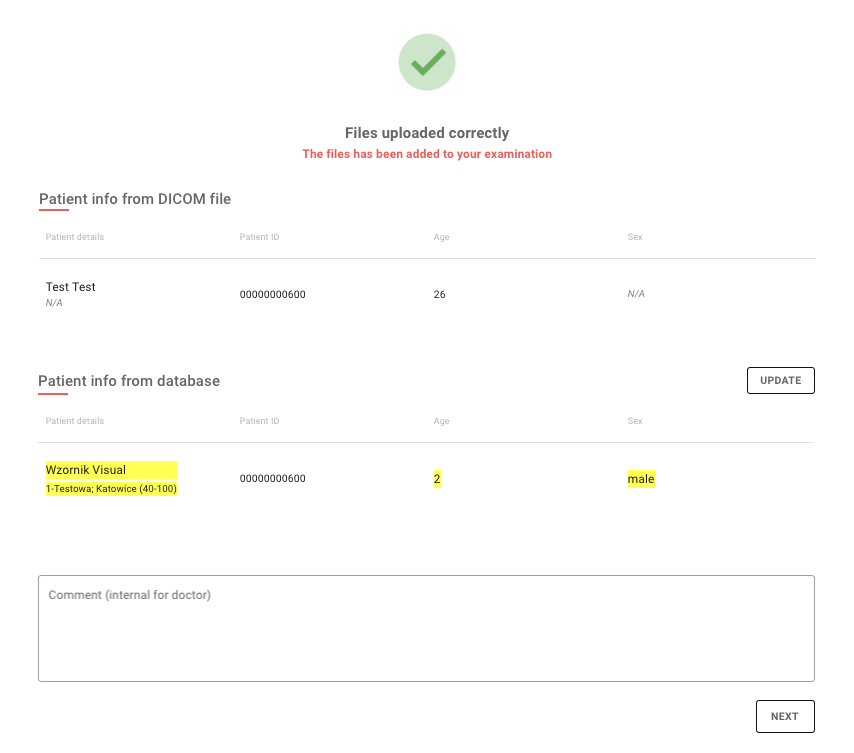Click the Age column header in database table
Image resolution: width=854 pixels, height=753 pixels.
pyautogui.click(x=441, y=421)
